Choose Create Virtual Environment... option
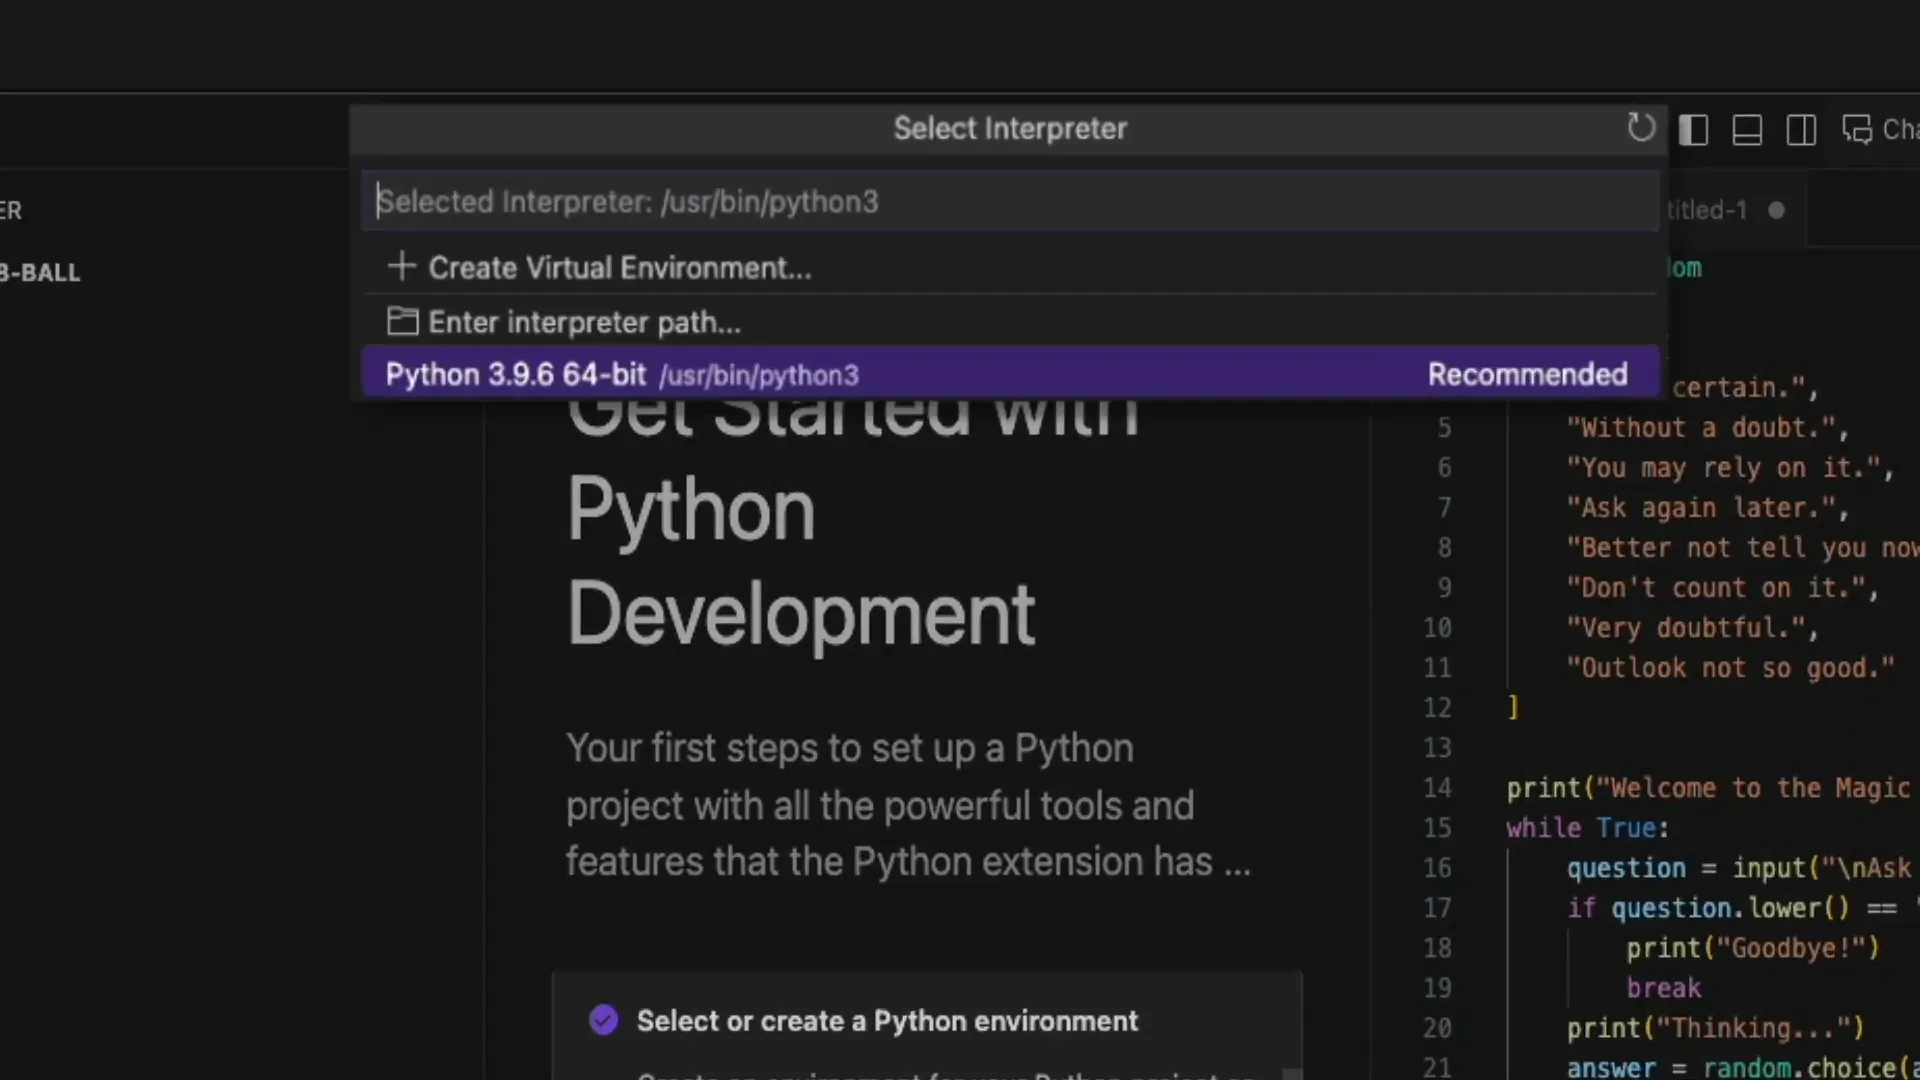 pos(1010,267)
